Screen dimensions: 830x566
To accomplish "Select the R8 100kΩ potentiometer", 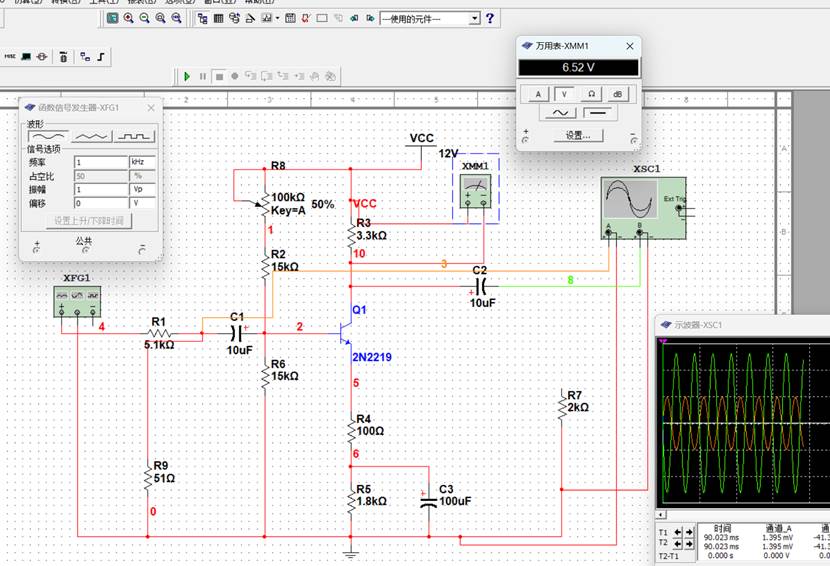I will [265, 204].
